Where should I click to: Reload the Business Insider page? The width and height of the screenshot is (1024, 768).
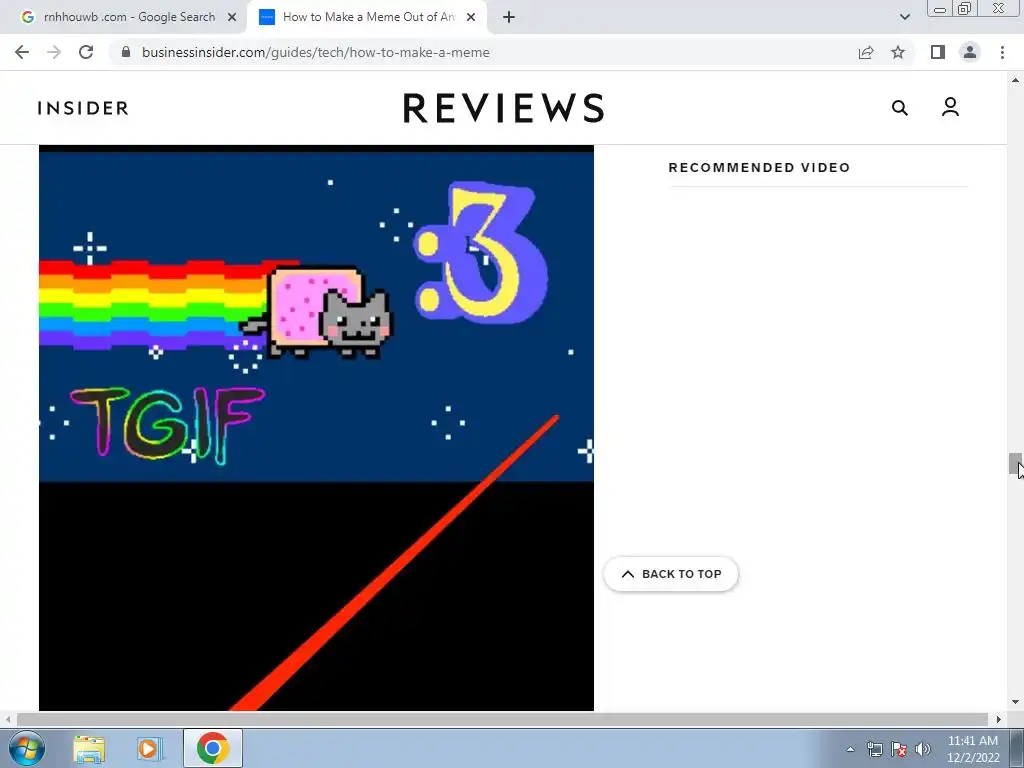(x=86, y=52)
